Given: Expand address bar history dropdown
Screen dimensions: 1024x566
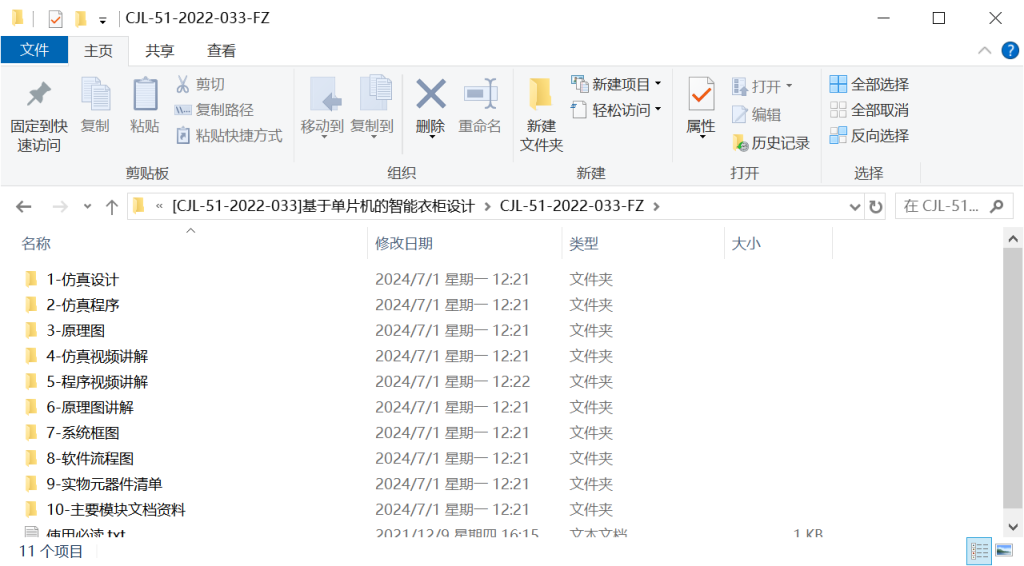Looking at the screenshot, I should pyautogui.click(x=854, y=207).
